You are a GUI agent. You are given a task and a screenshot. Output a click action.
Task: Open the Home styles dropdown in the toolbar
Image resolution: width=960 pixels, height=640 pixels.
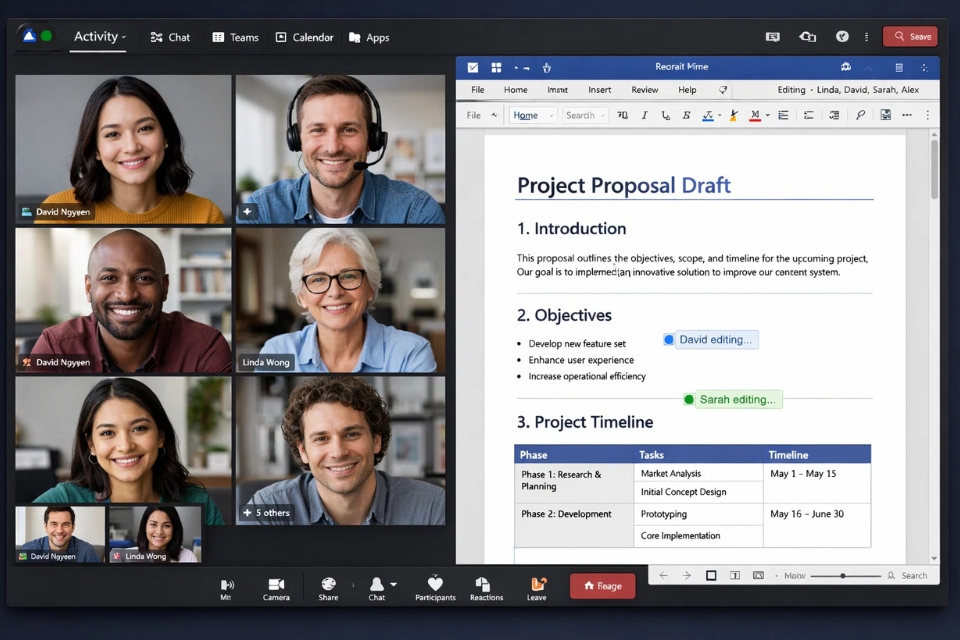click(531, 115)
